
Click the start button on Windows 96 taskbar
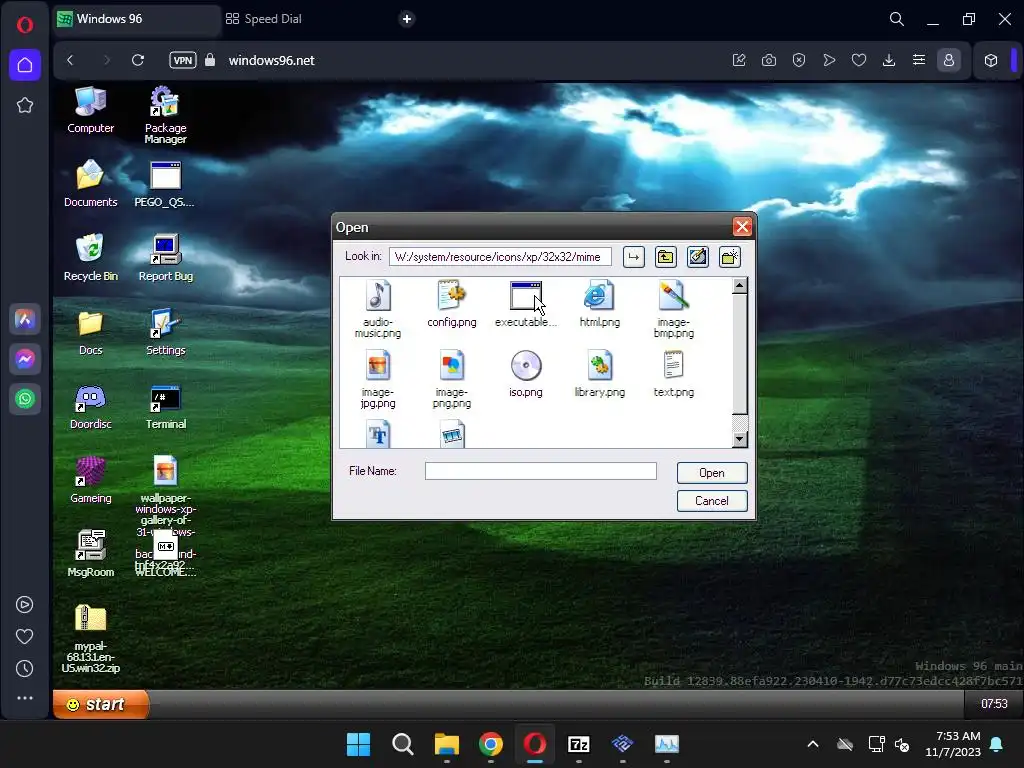coord(101,704)
